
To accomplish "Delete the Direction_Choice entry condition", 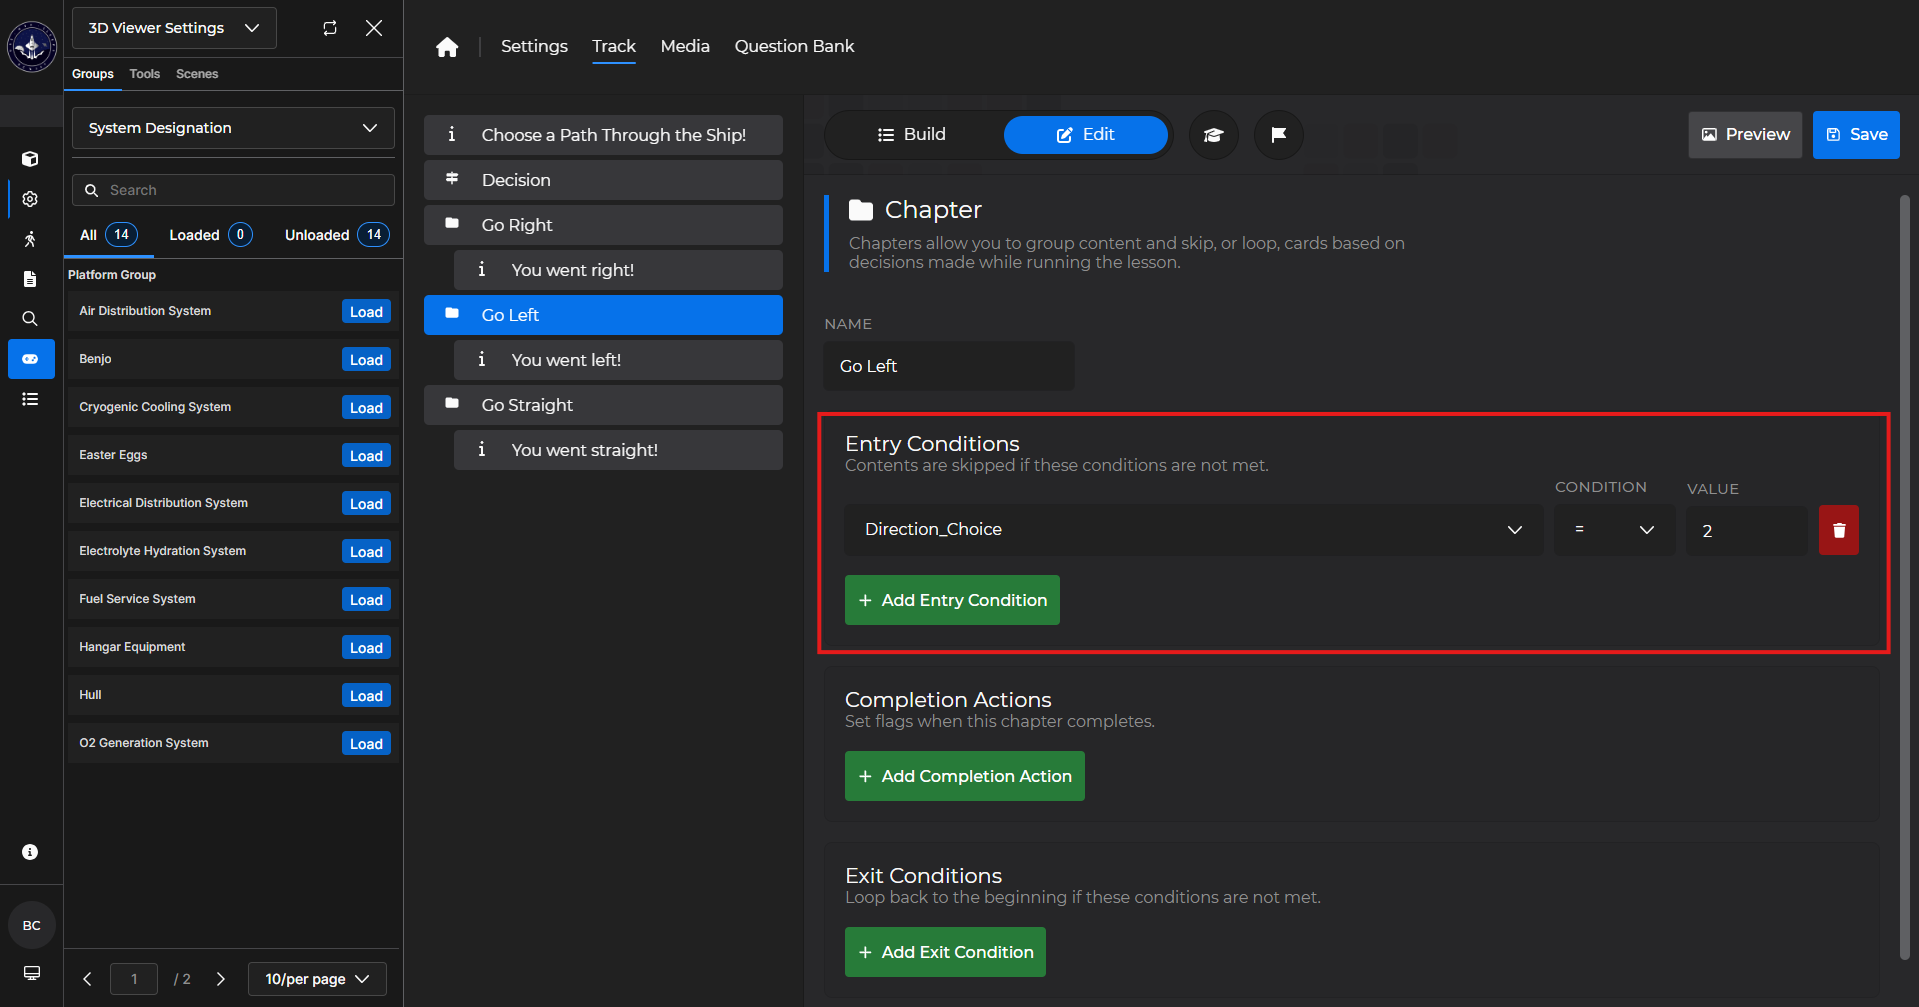I will click(x=1839, y=530).
